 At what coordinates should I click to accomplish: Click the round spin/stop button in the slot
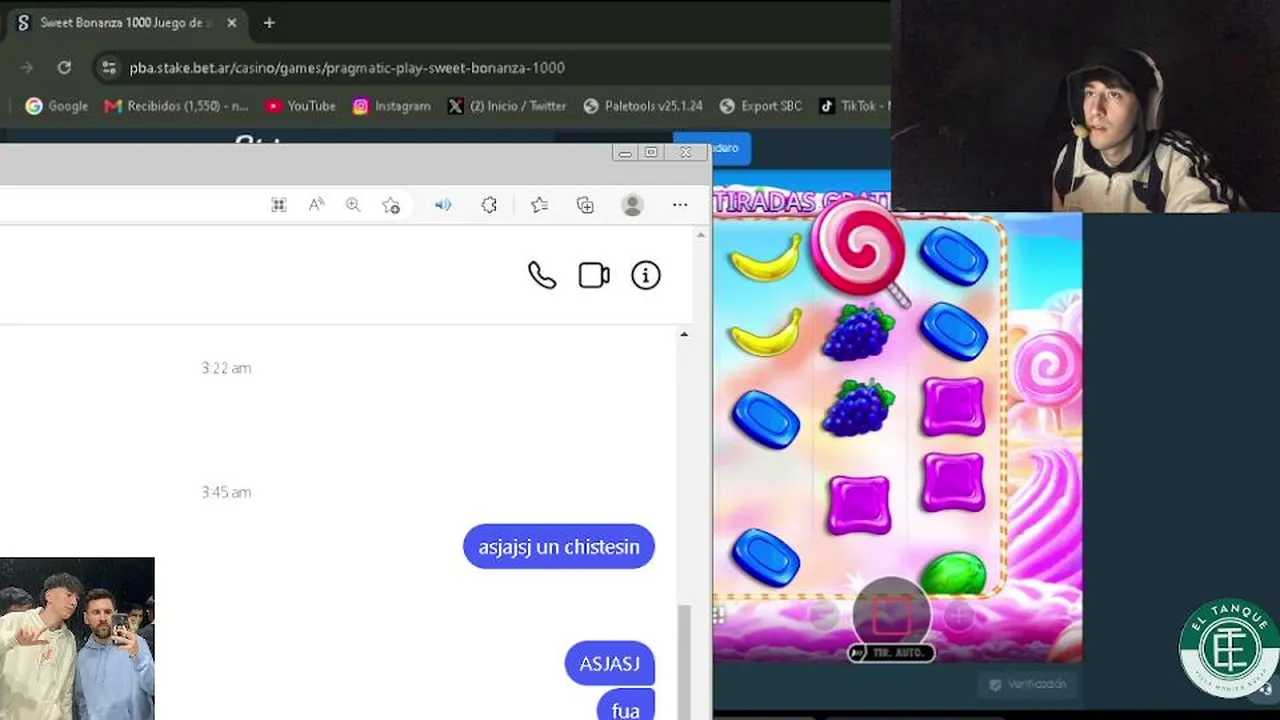click(x=891, y=614)
